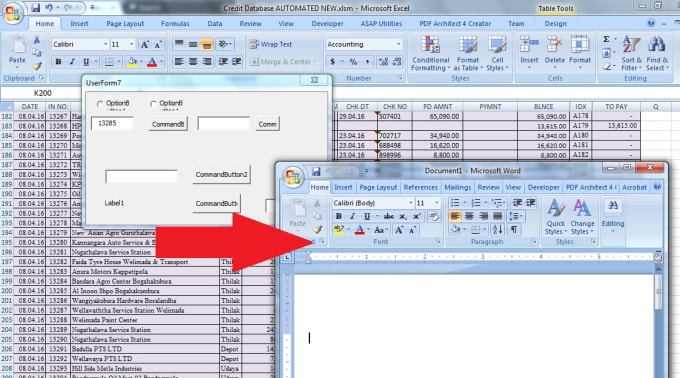
Task: Click the lower CommandButt button in UserForm7
Action: [x=216, y=203]
